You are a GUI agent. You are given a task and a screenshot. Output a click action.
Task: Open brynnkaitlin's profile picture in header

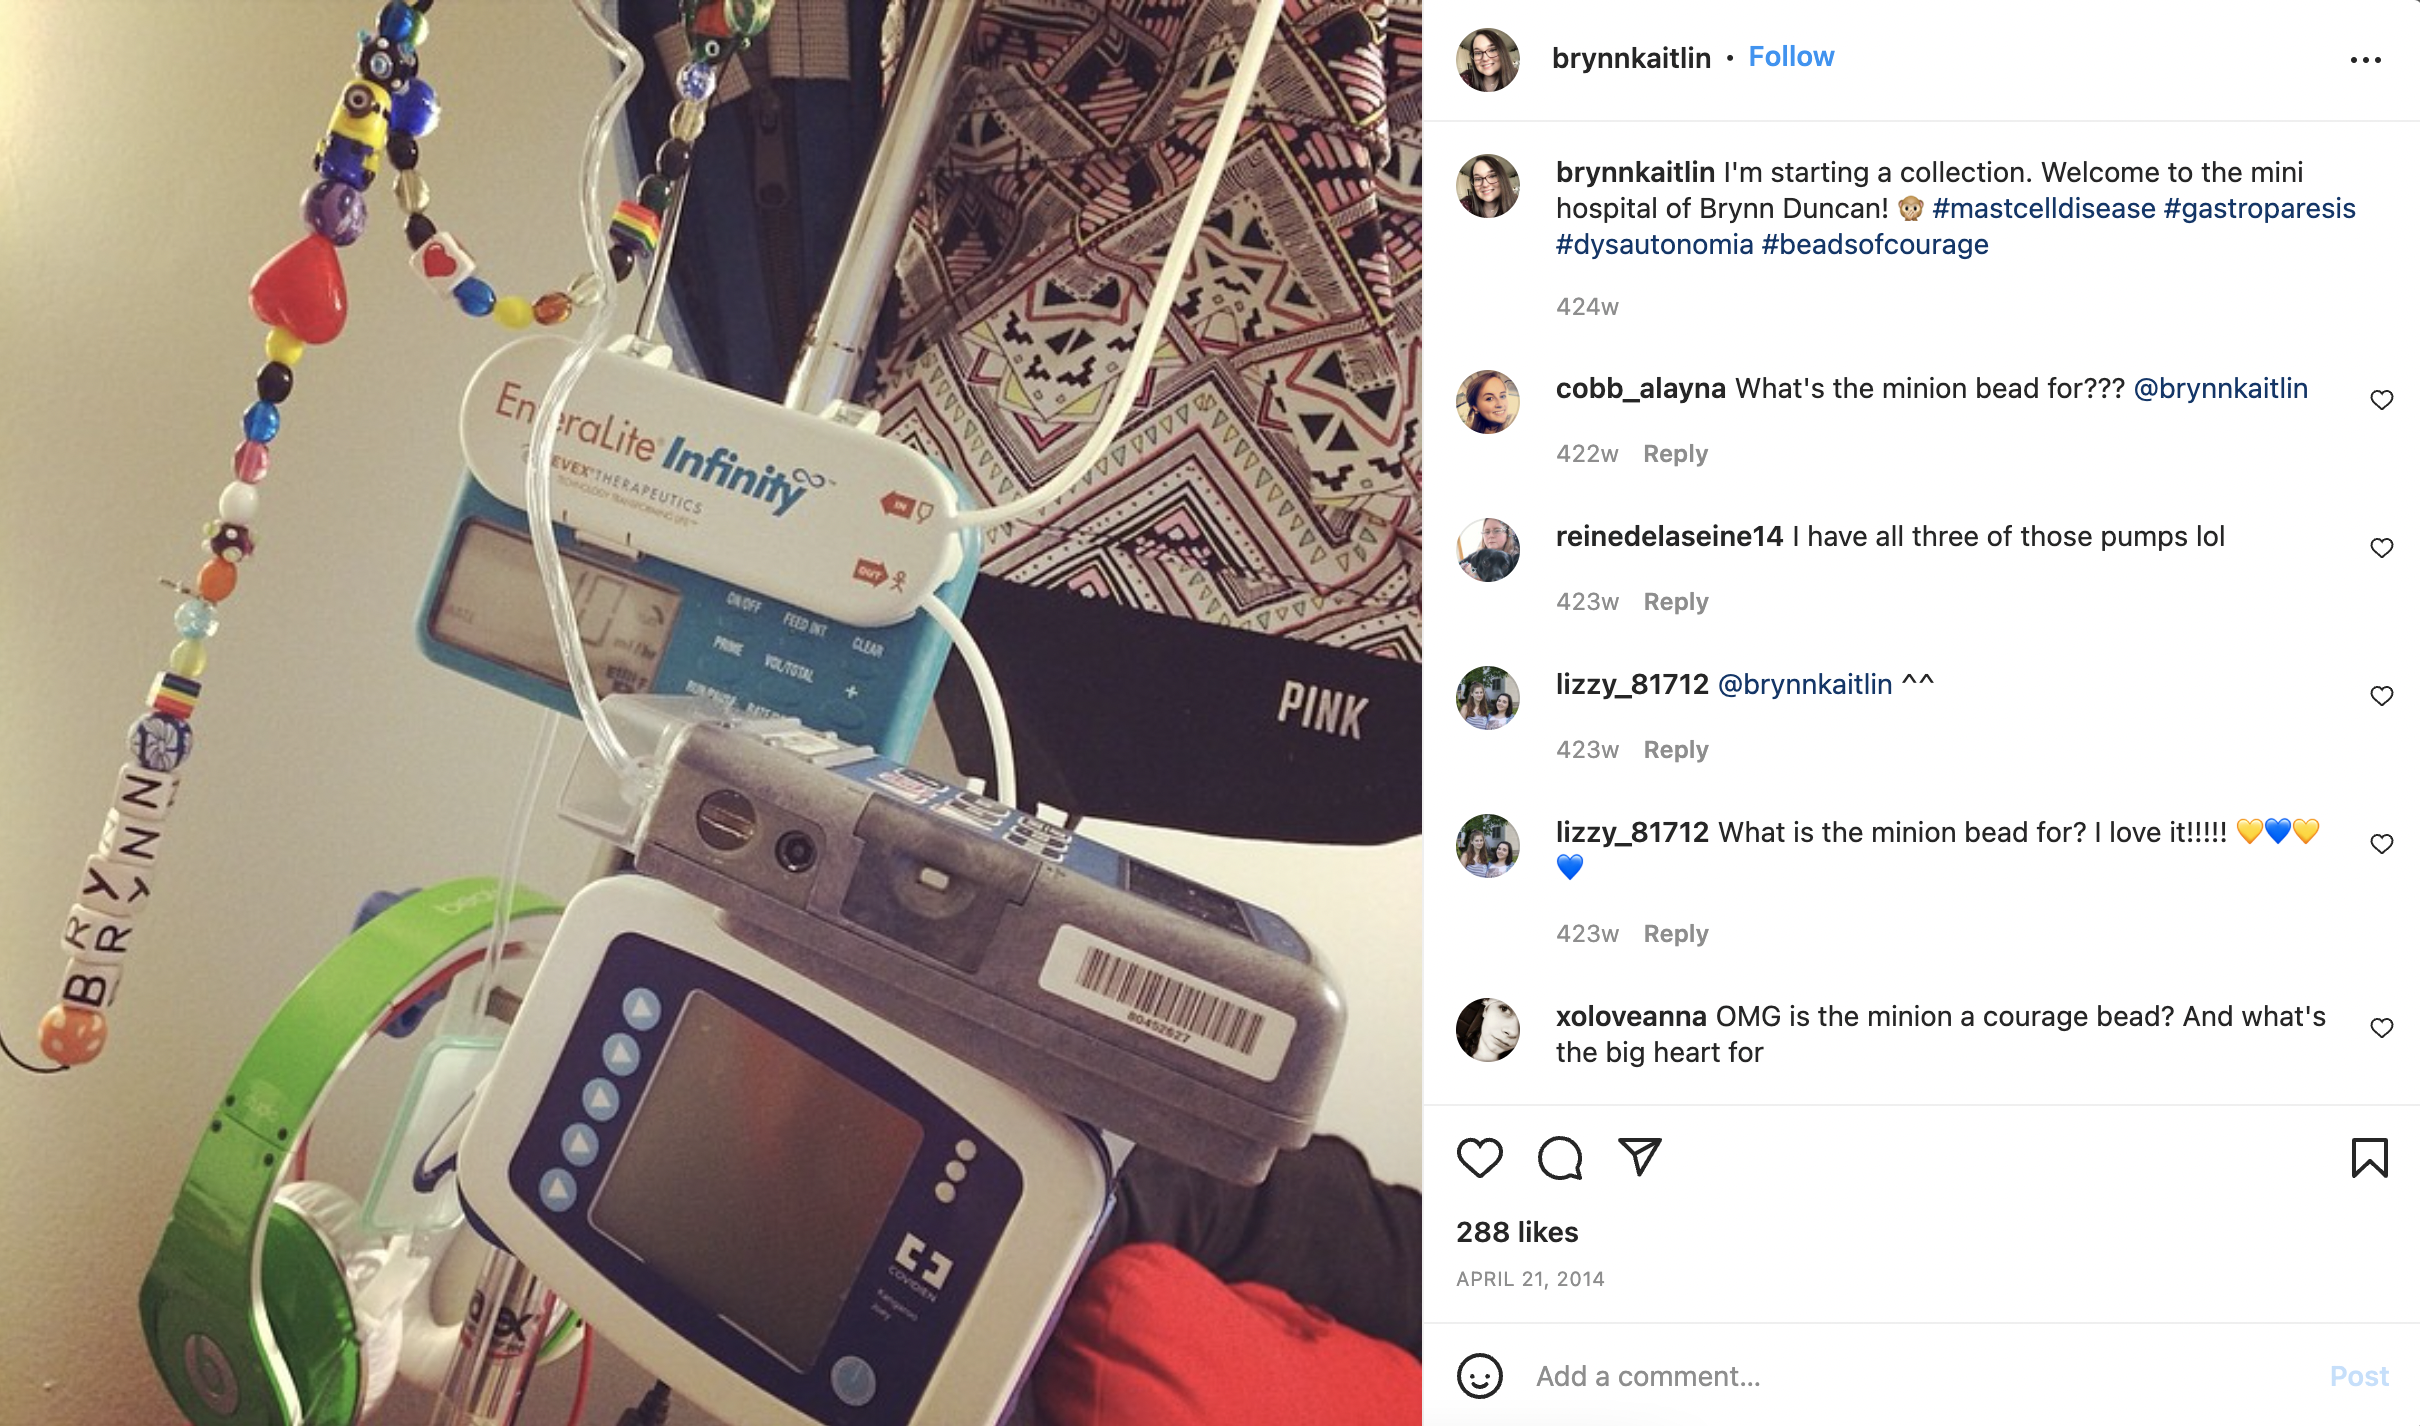(1487, 60)
